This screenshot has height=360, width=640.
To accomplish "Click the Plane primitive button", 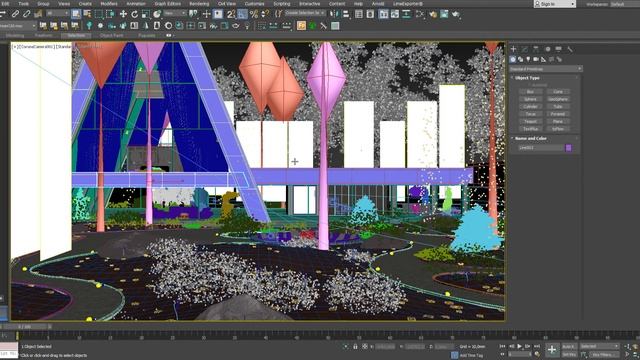I will (x=558, y=121).
